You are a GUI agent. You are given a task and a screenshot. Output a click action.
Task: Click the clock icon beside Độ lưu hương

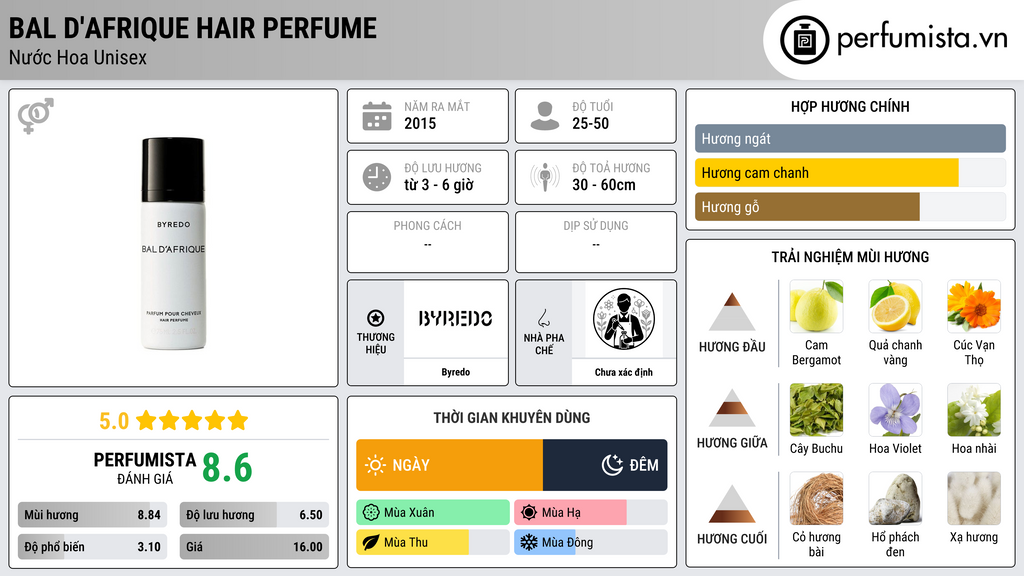377,177
